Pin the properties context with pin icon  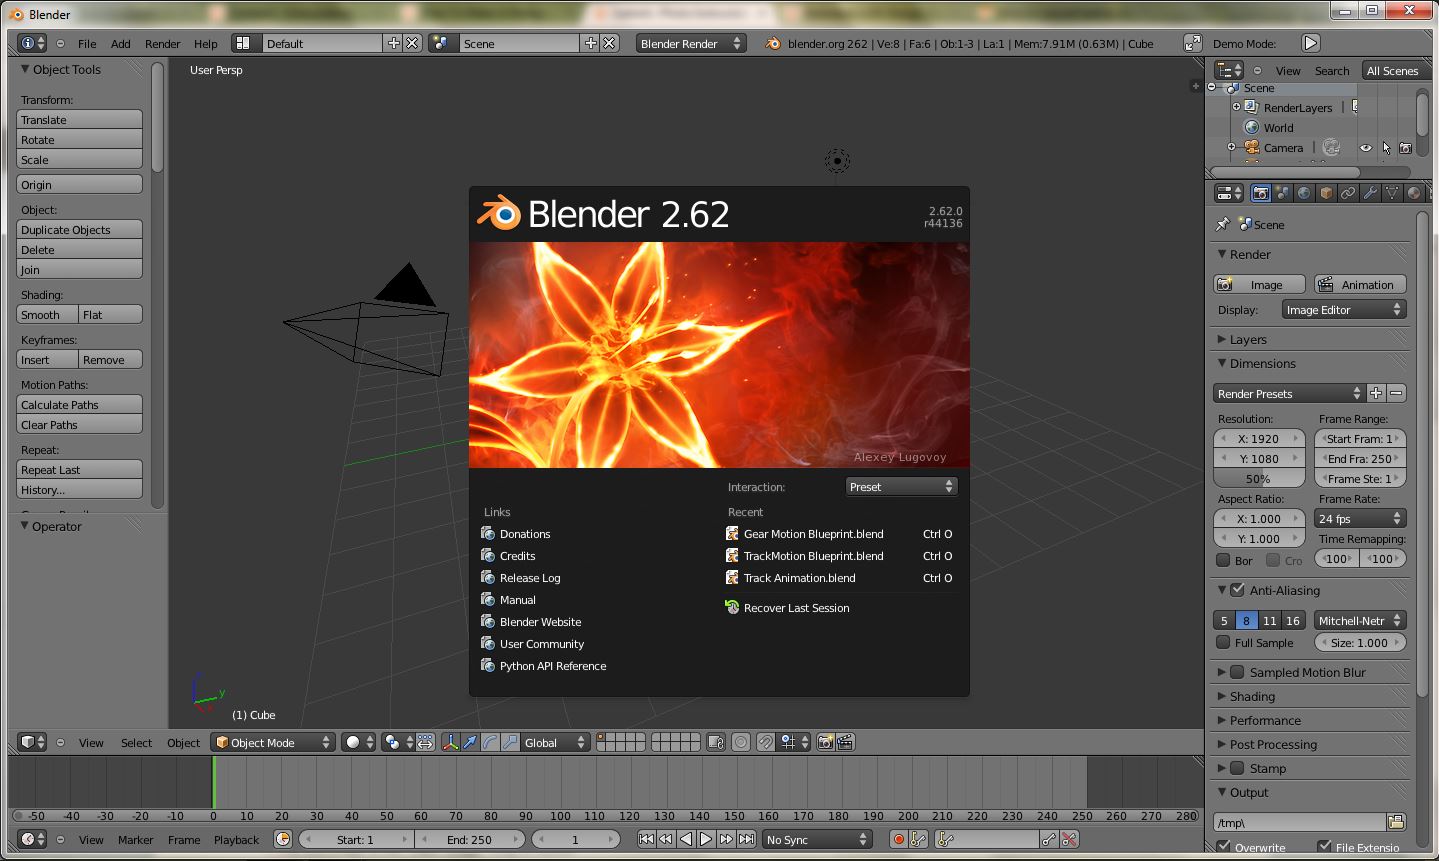[x=1222, y=225]
